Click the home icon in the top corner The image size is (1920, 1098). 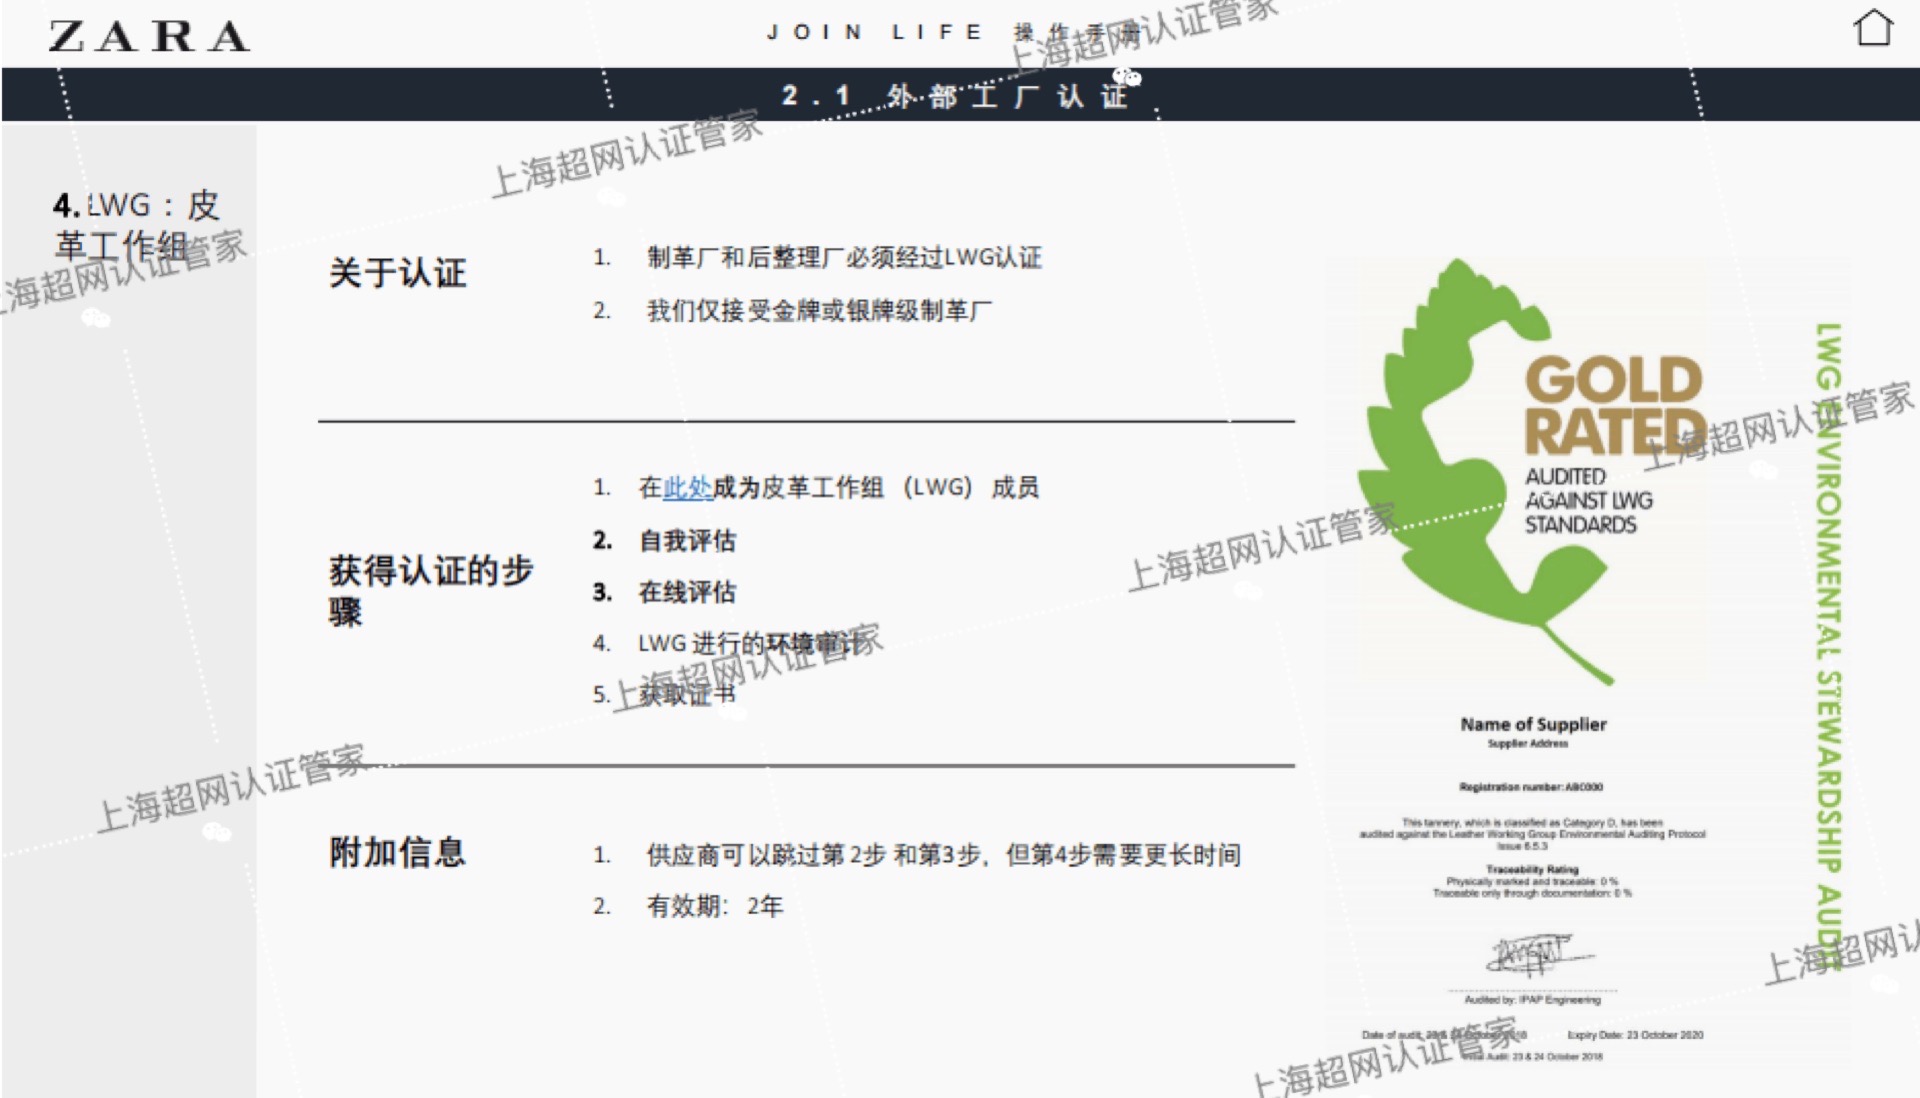click(x=1873, y=28)
